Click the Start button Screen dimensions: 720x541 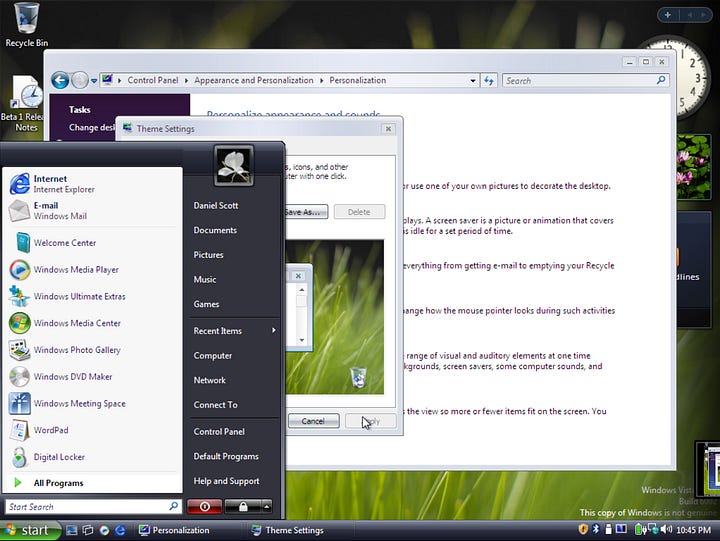30,530
